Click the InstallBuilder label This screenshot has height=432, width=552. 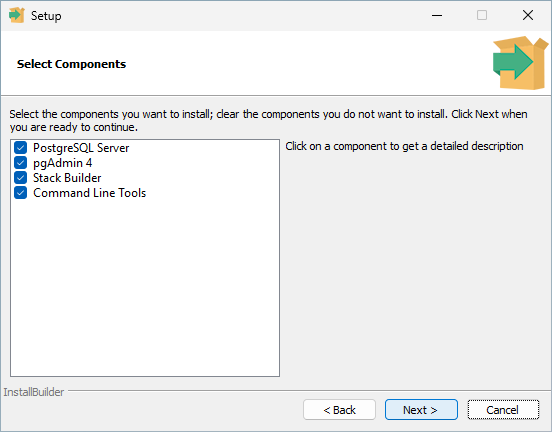(34, 392)
